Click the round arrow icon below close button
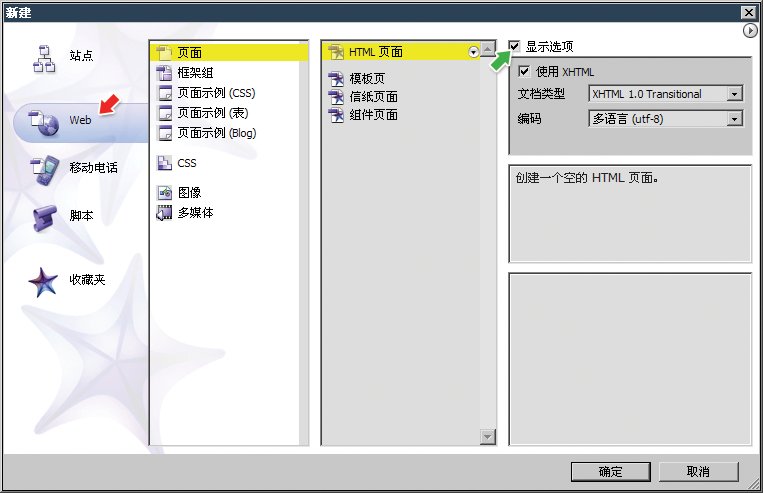This screenshot has height=493, width=763. [x=750, y=31]
